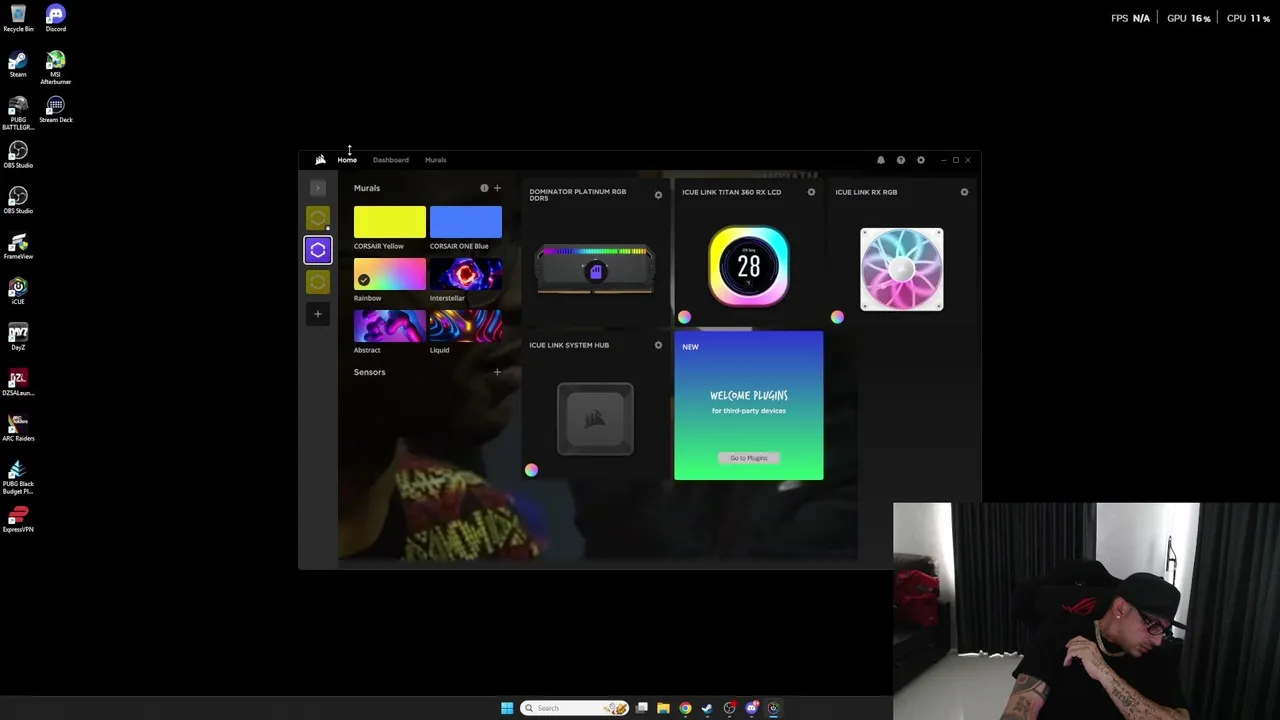Add a new mural with plus icon

(497, 188)
